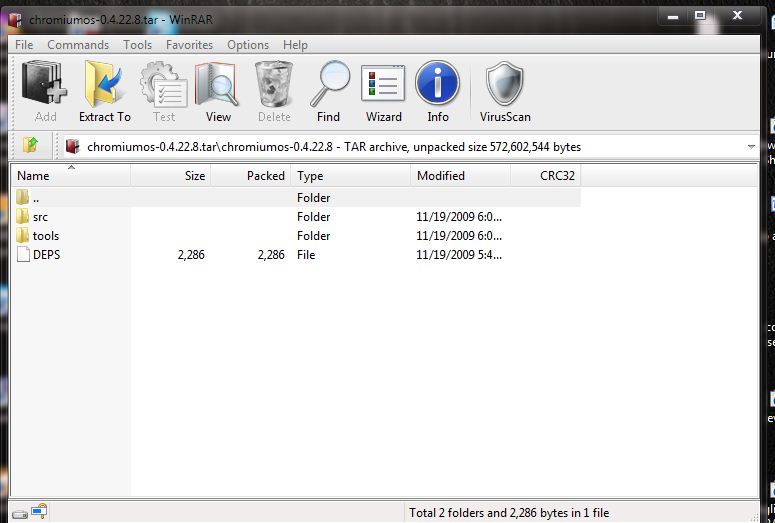Maximize the WinRAR window
The width and height of the screenshot is (775, 523).
[700, 16]
